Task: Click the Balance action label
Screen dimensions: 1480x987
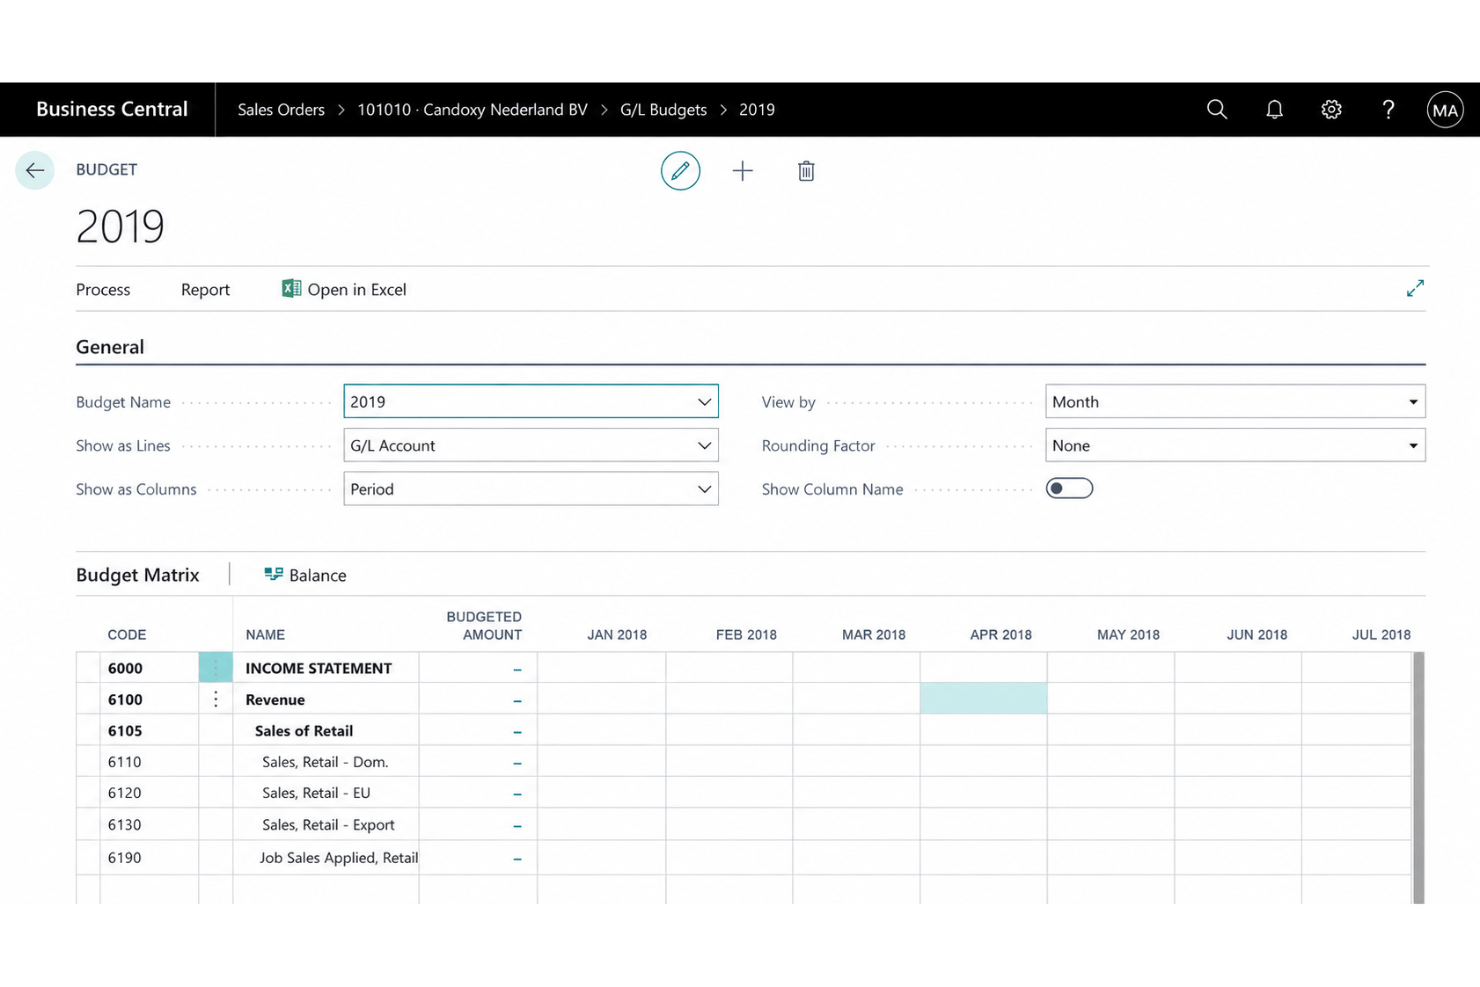Action: coord(317,575)
